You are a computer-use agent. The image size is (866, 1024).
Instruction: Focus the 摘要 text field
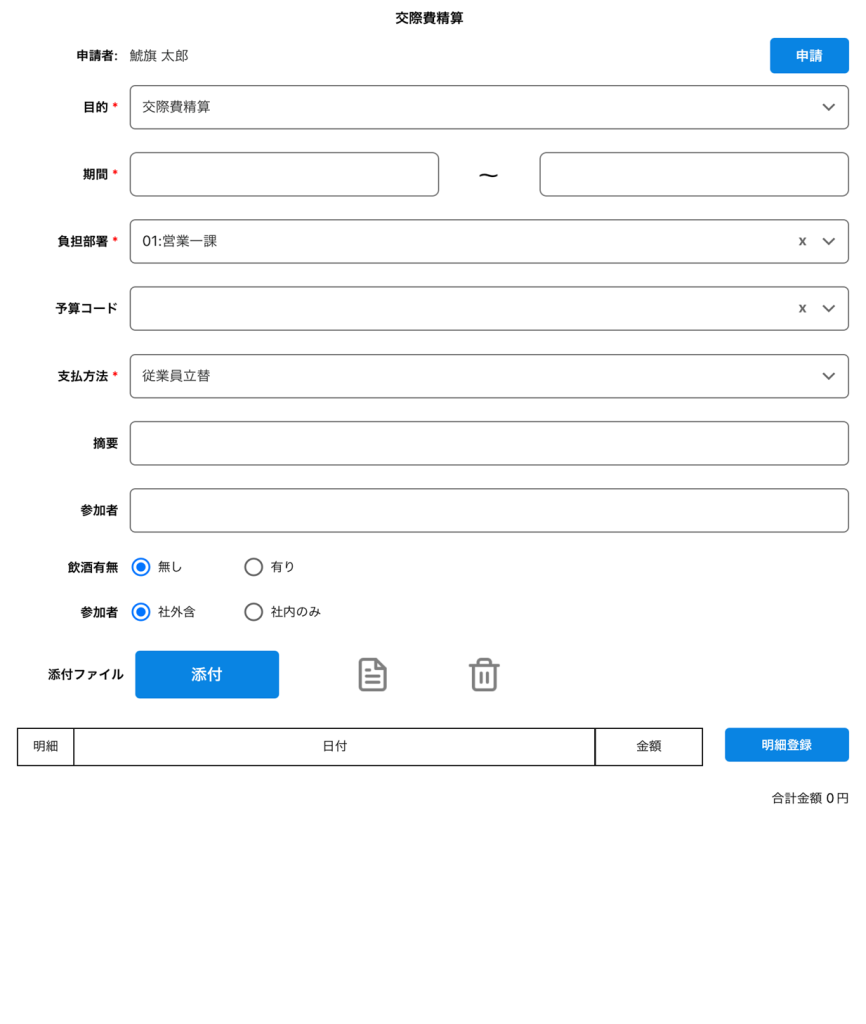coord(488,443)
